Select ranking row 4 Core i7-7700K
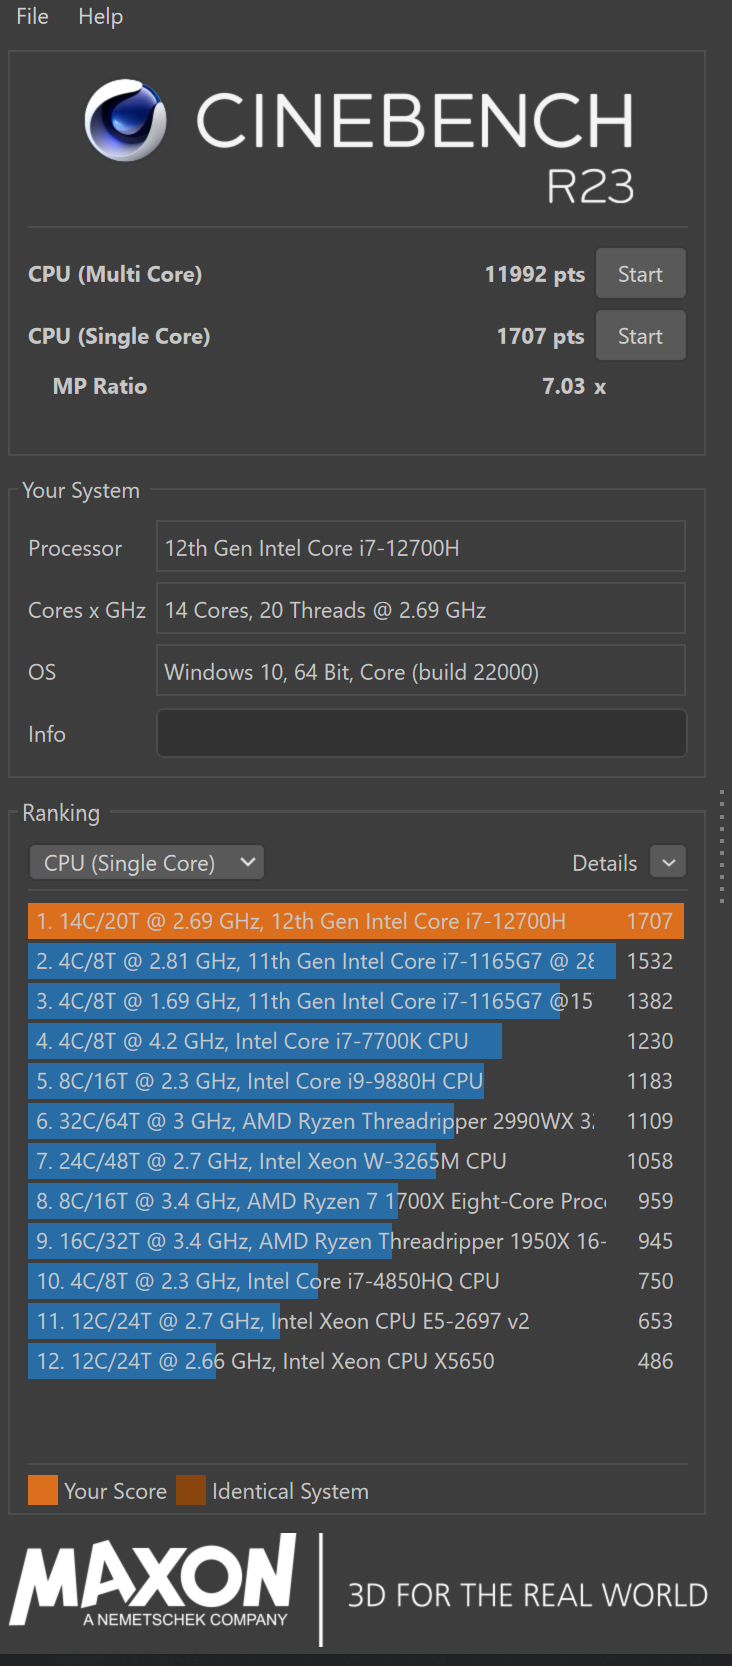This screenshot has width=732, height=1666. [x=356, y=1041]
